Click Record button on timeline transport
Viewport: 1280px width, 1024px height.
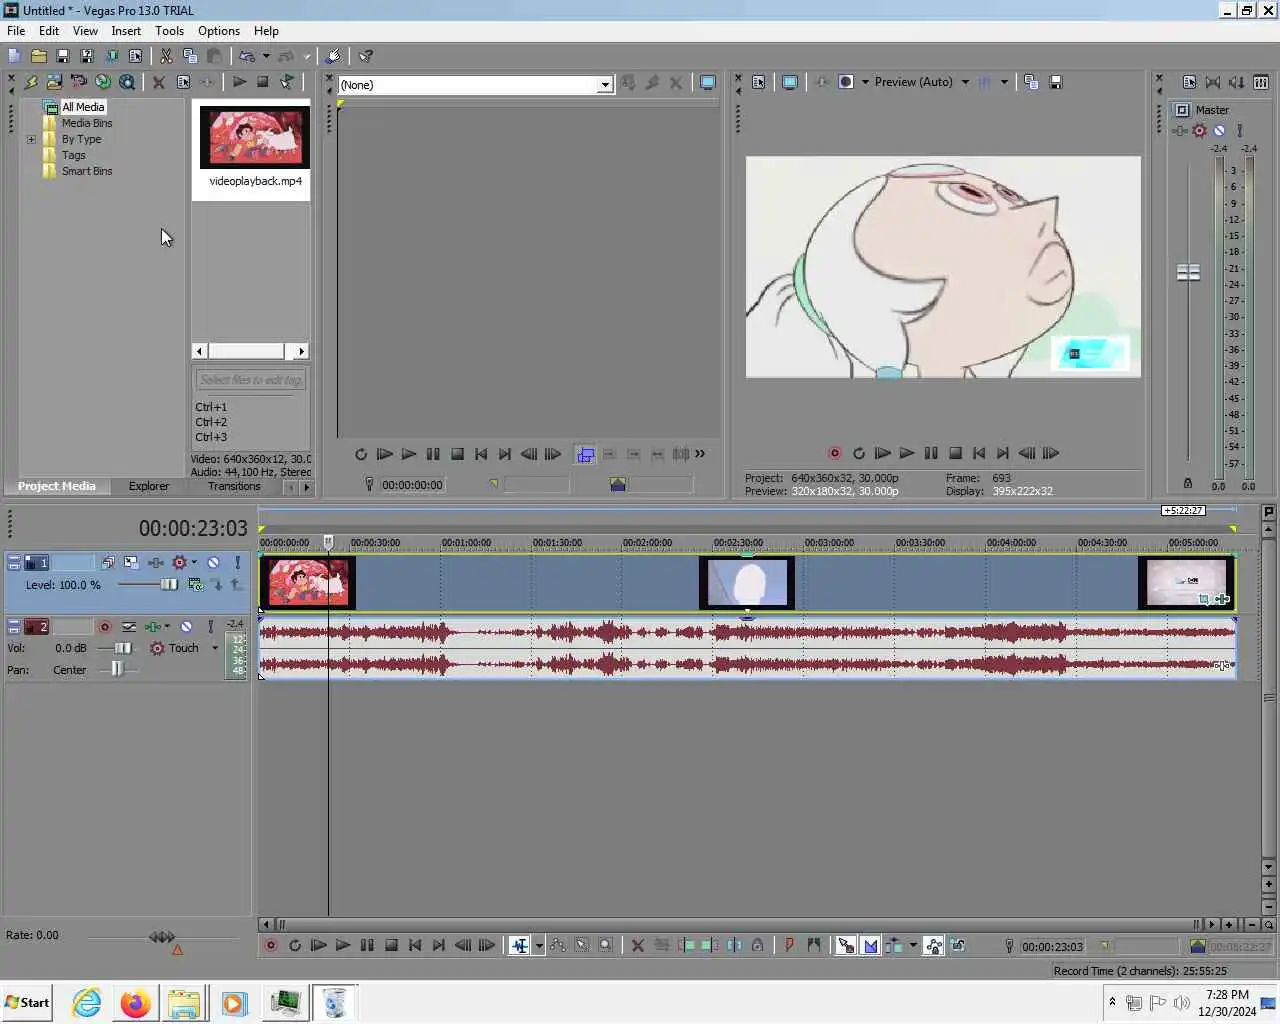click(x=270, y=945)
